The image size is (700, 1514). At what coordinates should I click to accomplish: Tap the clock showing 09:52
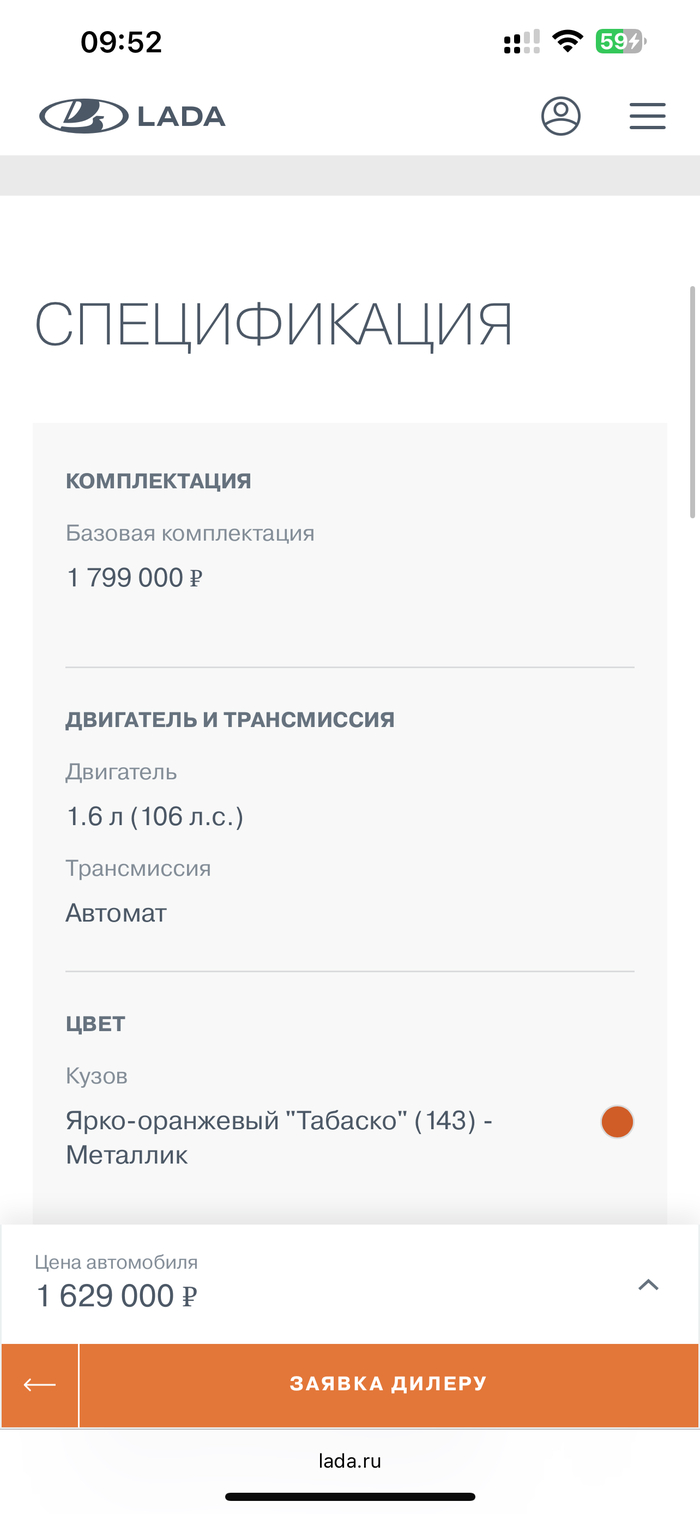pos(121,42)
